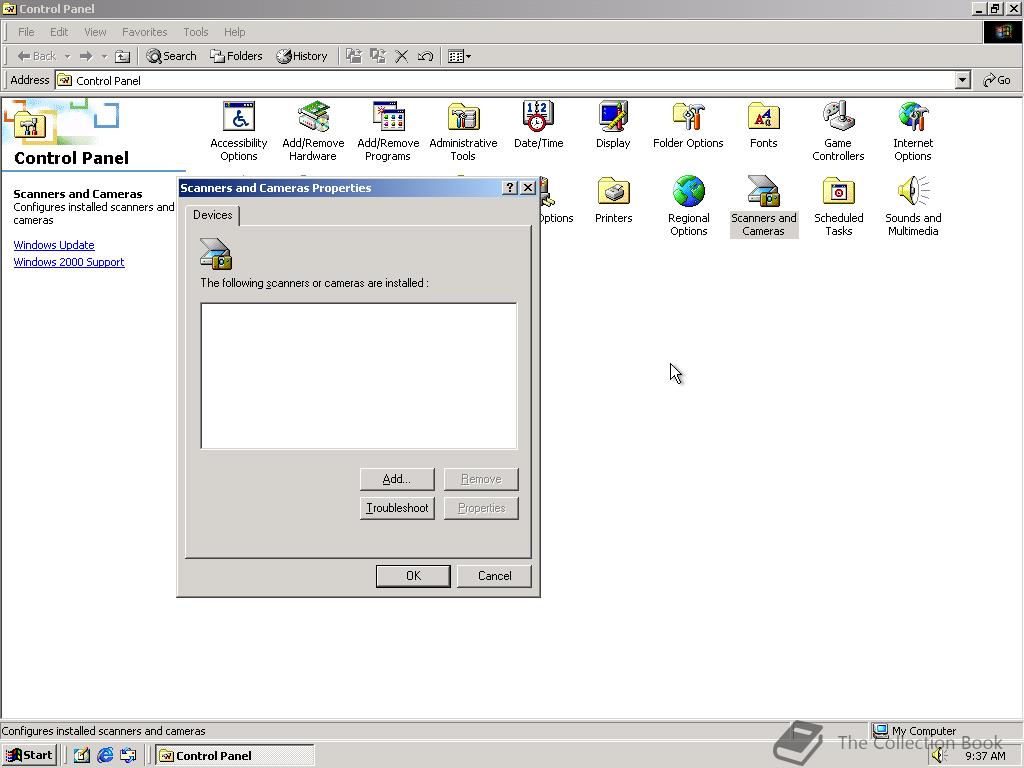Open the View menu
1024x768 pixels.
[x=95, y=31]
